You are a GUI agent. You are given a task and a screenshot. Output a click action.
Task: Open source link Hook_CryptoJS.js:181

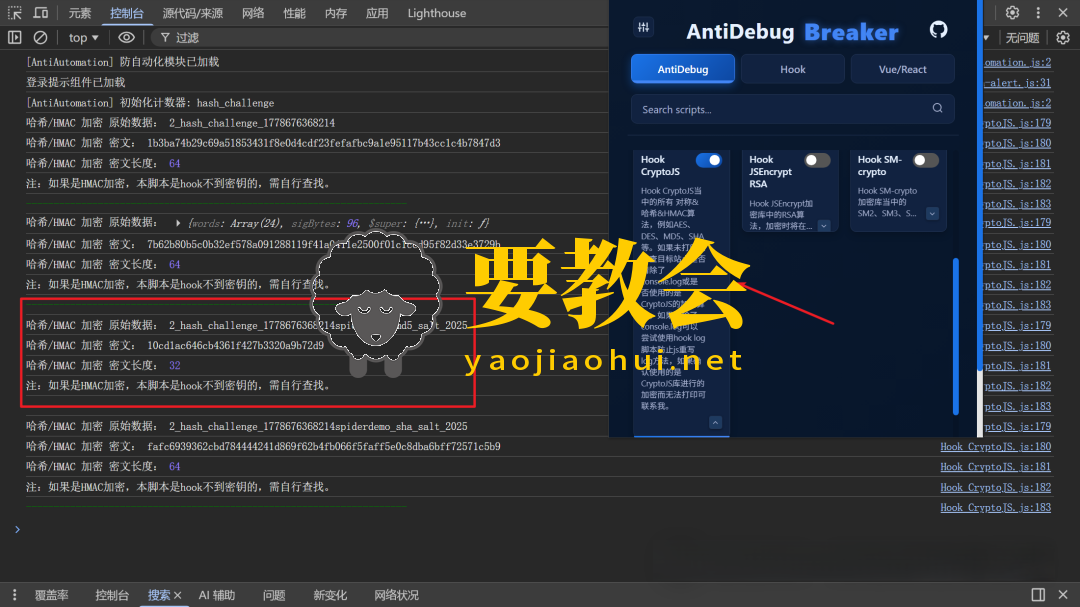point(995,467)
